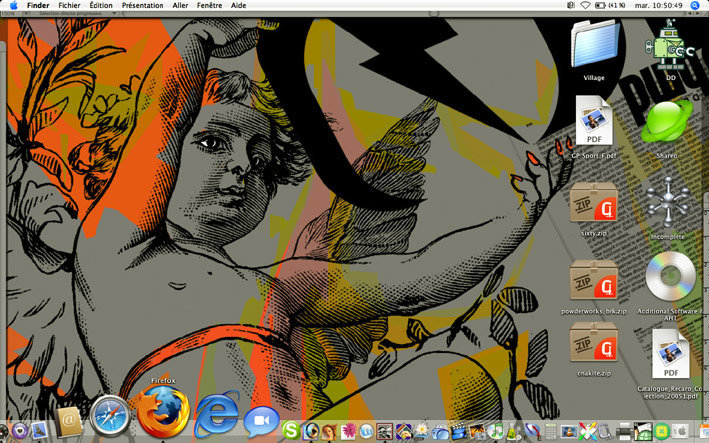Launch Firefox from the dock

point(163,411)
